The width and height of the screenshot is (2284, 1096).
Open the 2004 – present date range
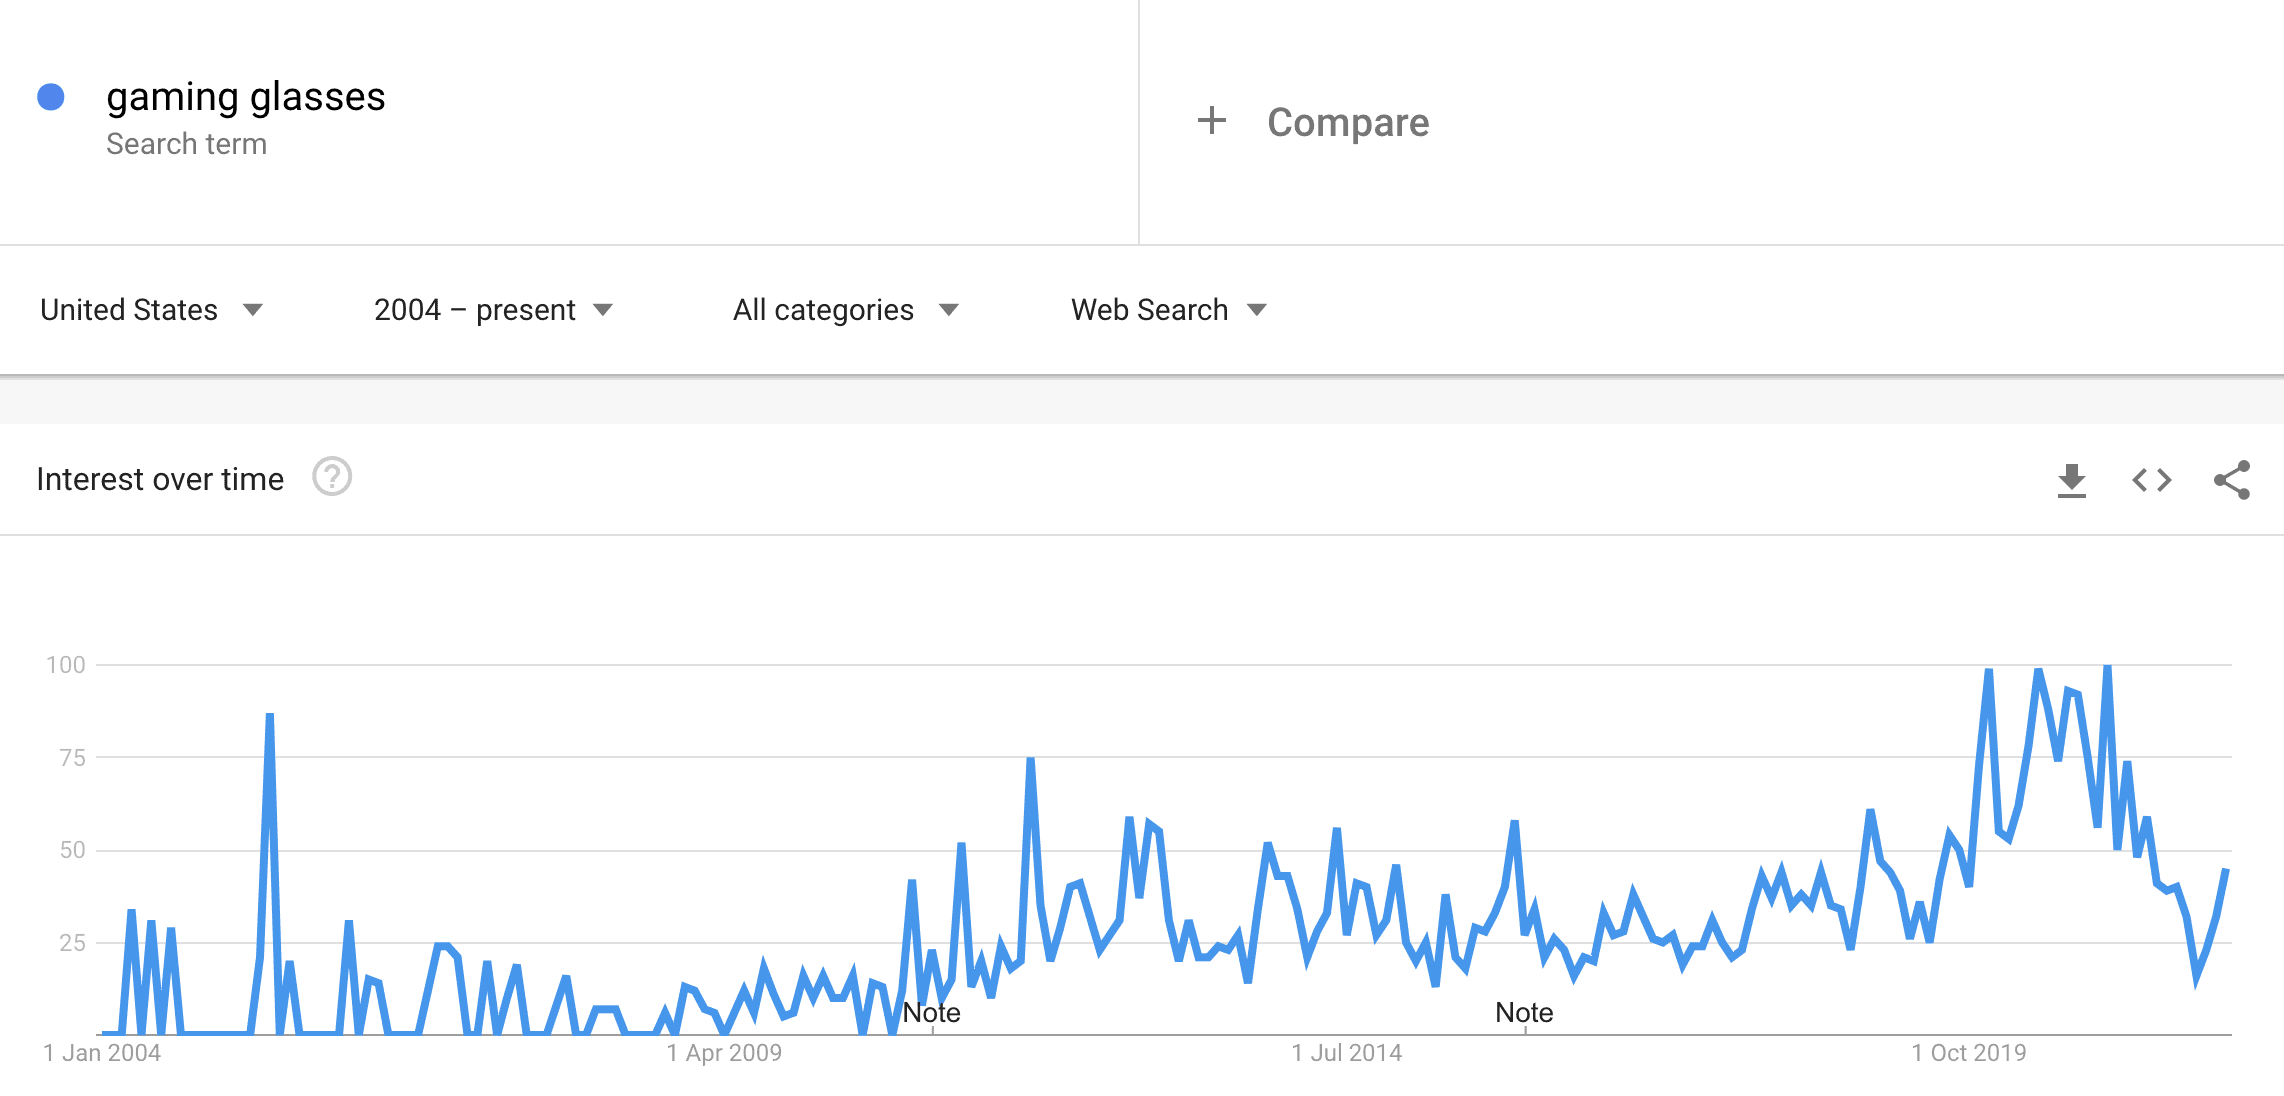[x=493, y=310]
